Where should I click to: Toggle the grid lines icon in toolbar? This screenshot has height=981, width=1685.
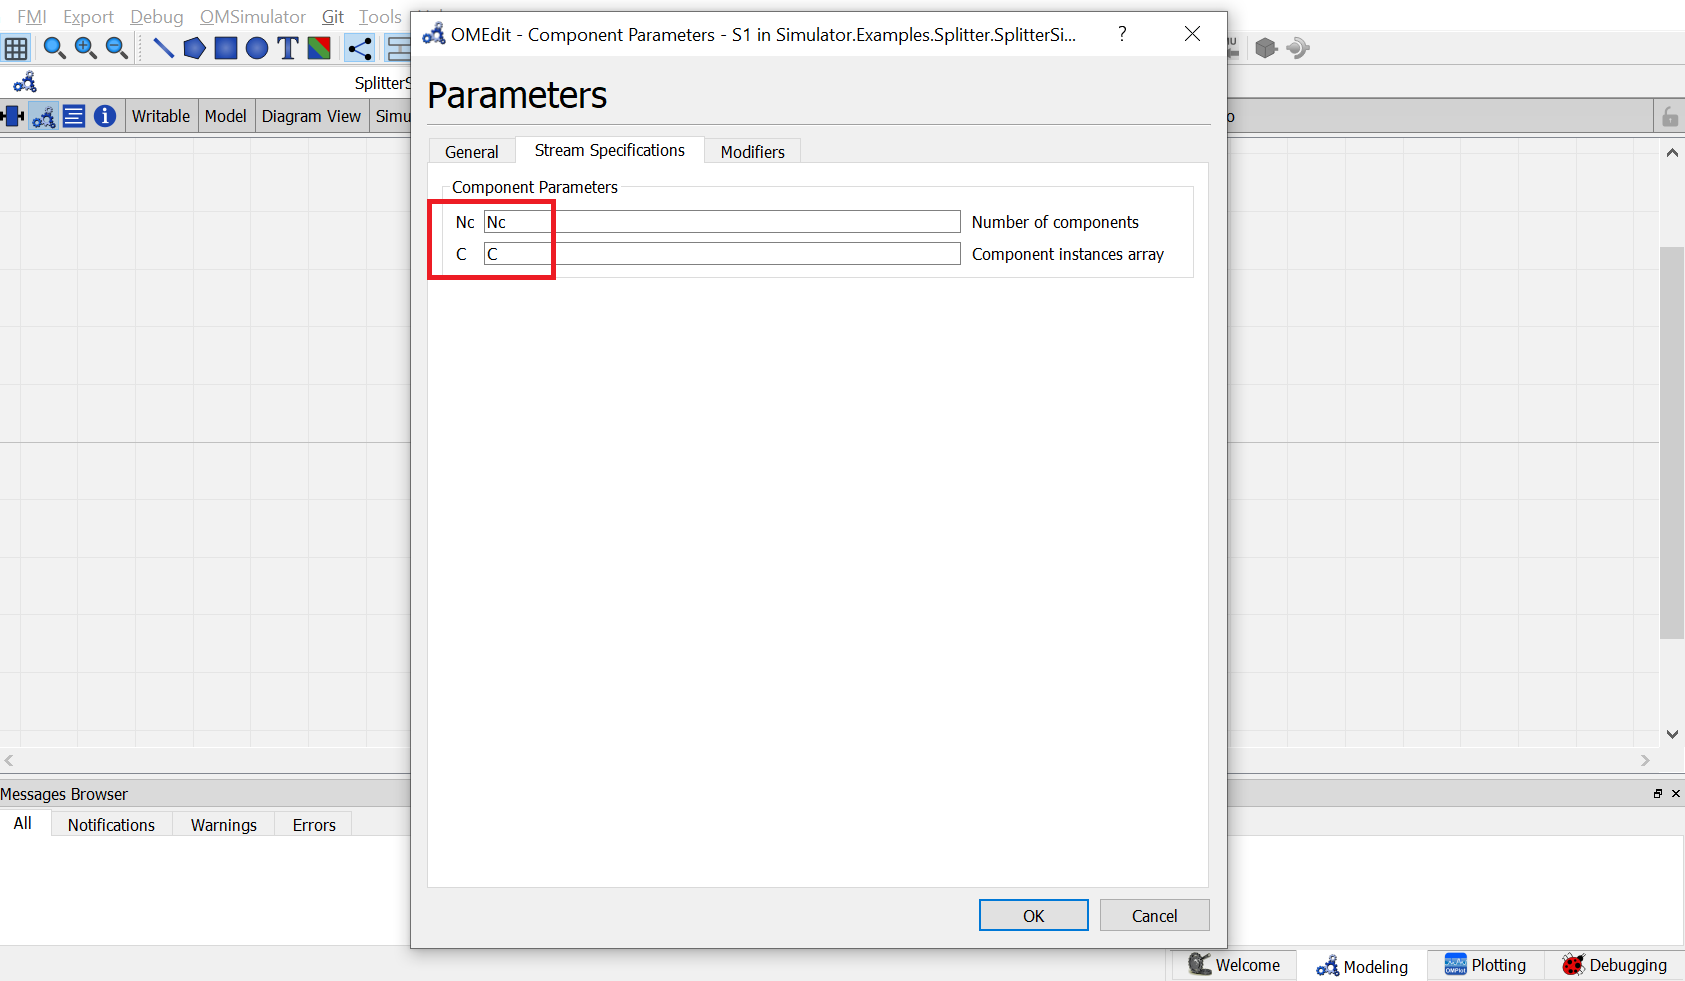point(16,48)
